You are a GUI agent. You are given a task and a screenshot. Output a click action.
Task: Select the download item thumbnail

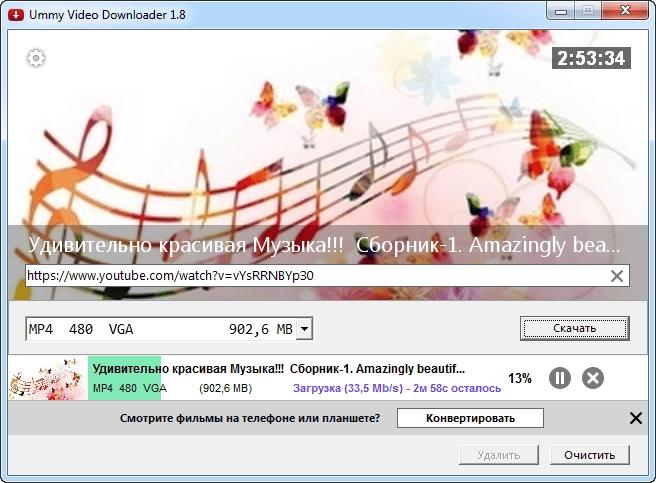click(48, 378)
